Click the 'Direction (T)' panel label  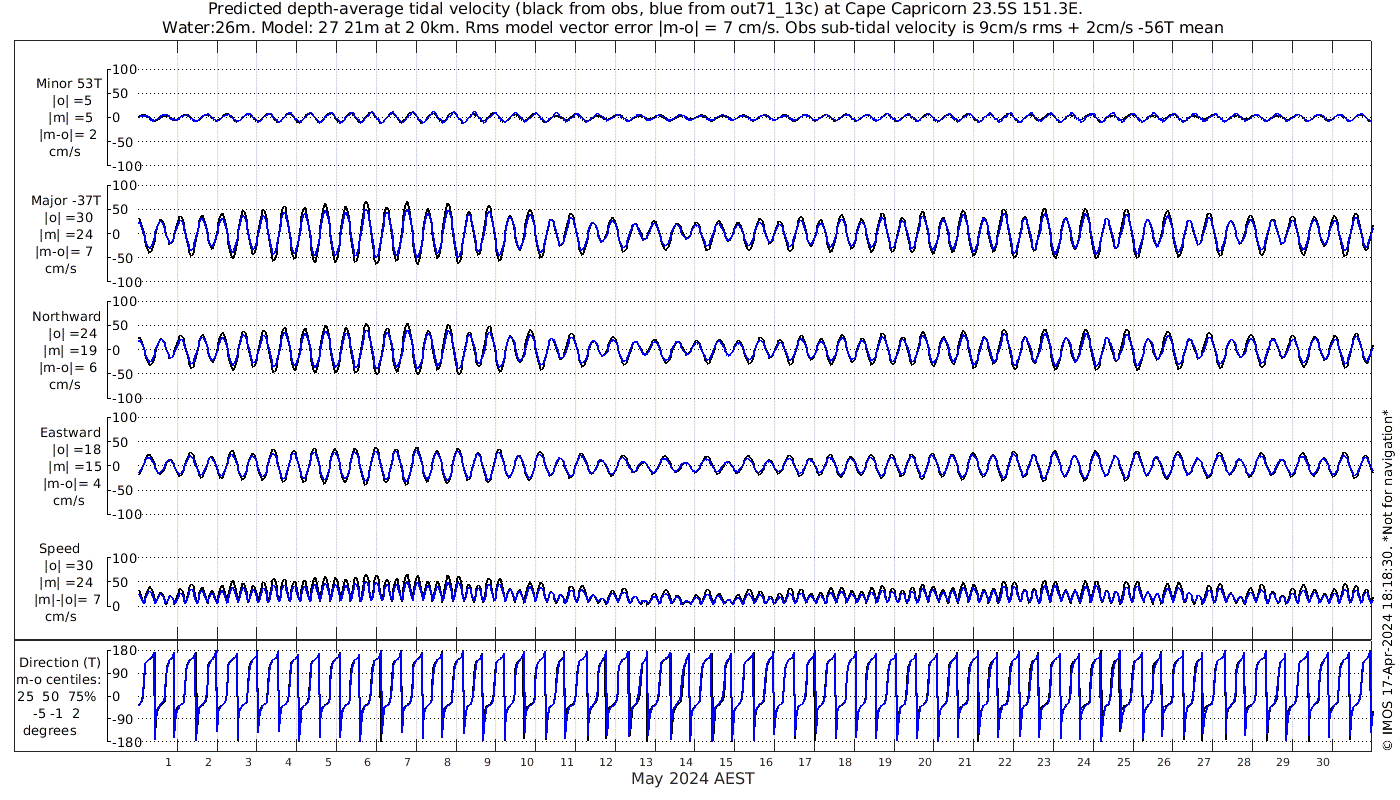(x=62, y=662)
